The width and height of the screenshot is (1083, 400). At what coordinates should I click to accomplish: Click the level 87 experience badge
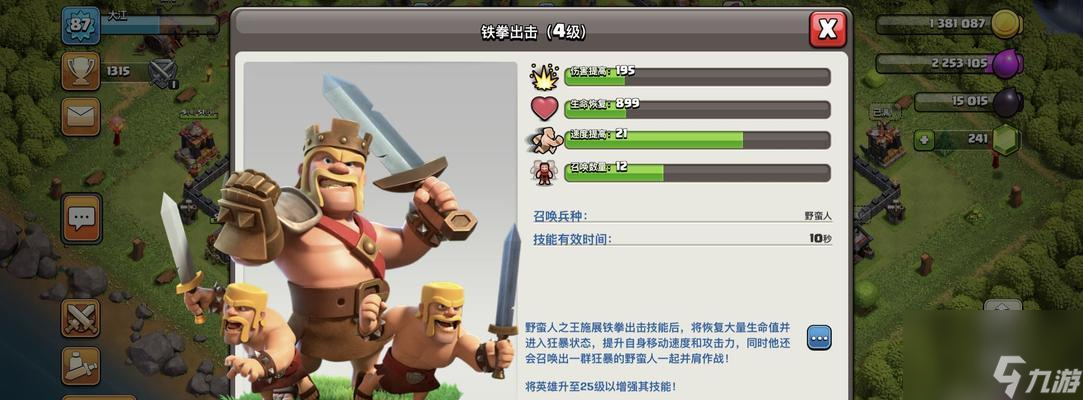click(81, 26)
